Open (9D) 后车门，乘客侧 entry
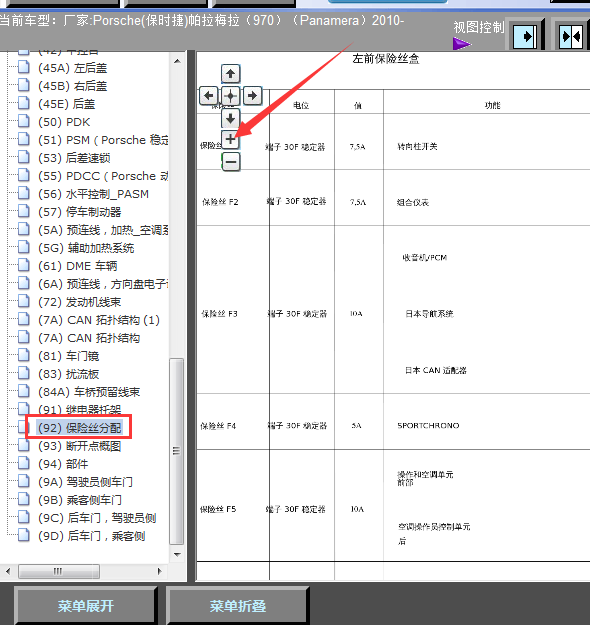The width and height of the screenshot is (590, 625). 91,536
